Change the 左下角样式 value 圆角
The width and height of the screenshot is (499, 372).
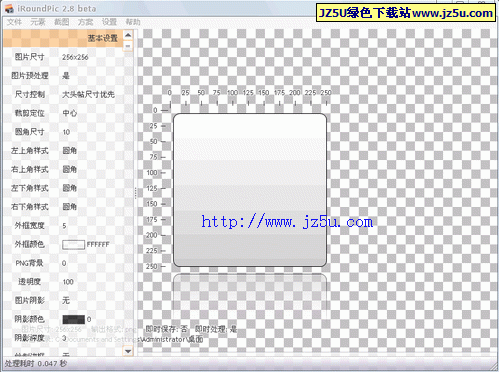click(x=70, y=188)
